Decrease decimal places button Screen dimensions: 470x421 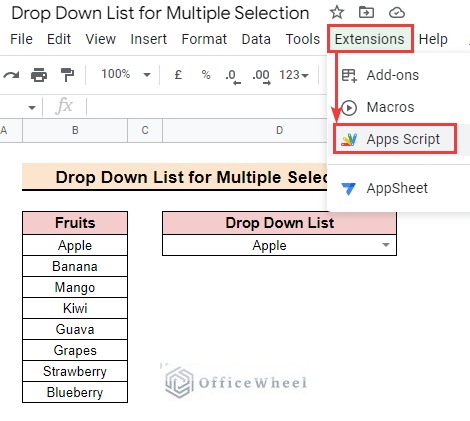pyautogui.click(x=232, y=76)
